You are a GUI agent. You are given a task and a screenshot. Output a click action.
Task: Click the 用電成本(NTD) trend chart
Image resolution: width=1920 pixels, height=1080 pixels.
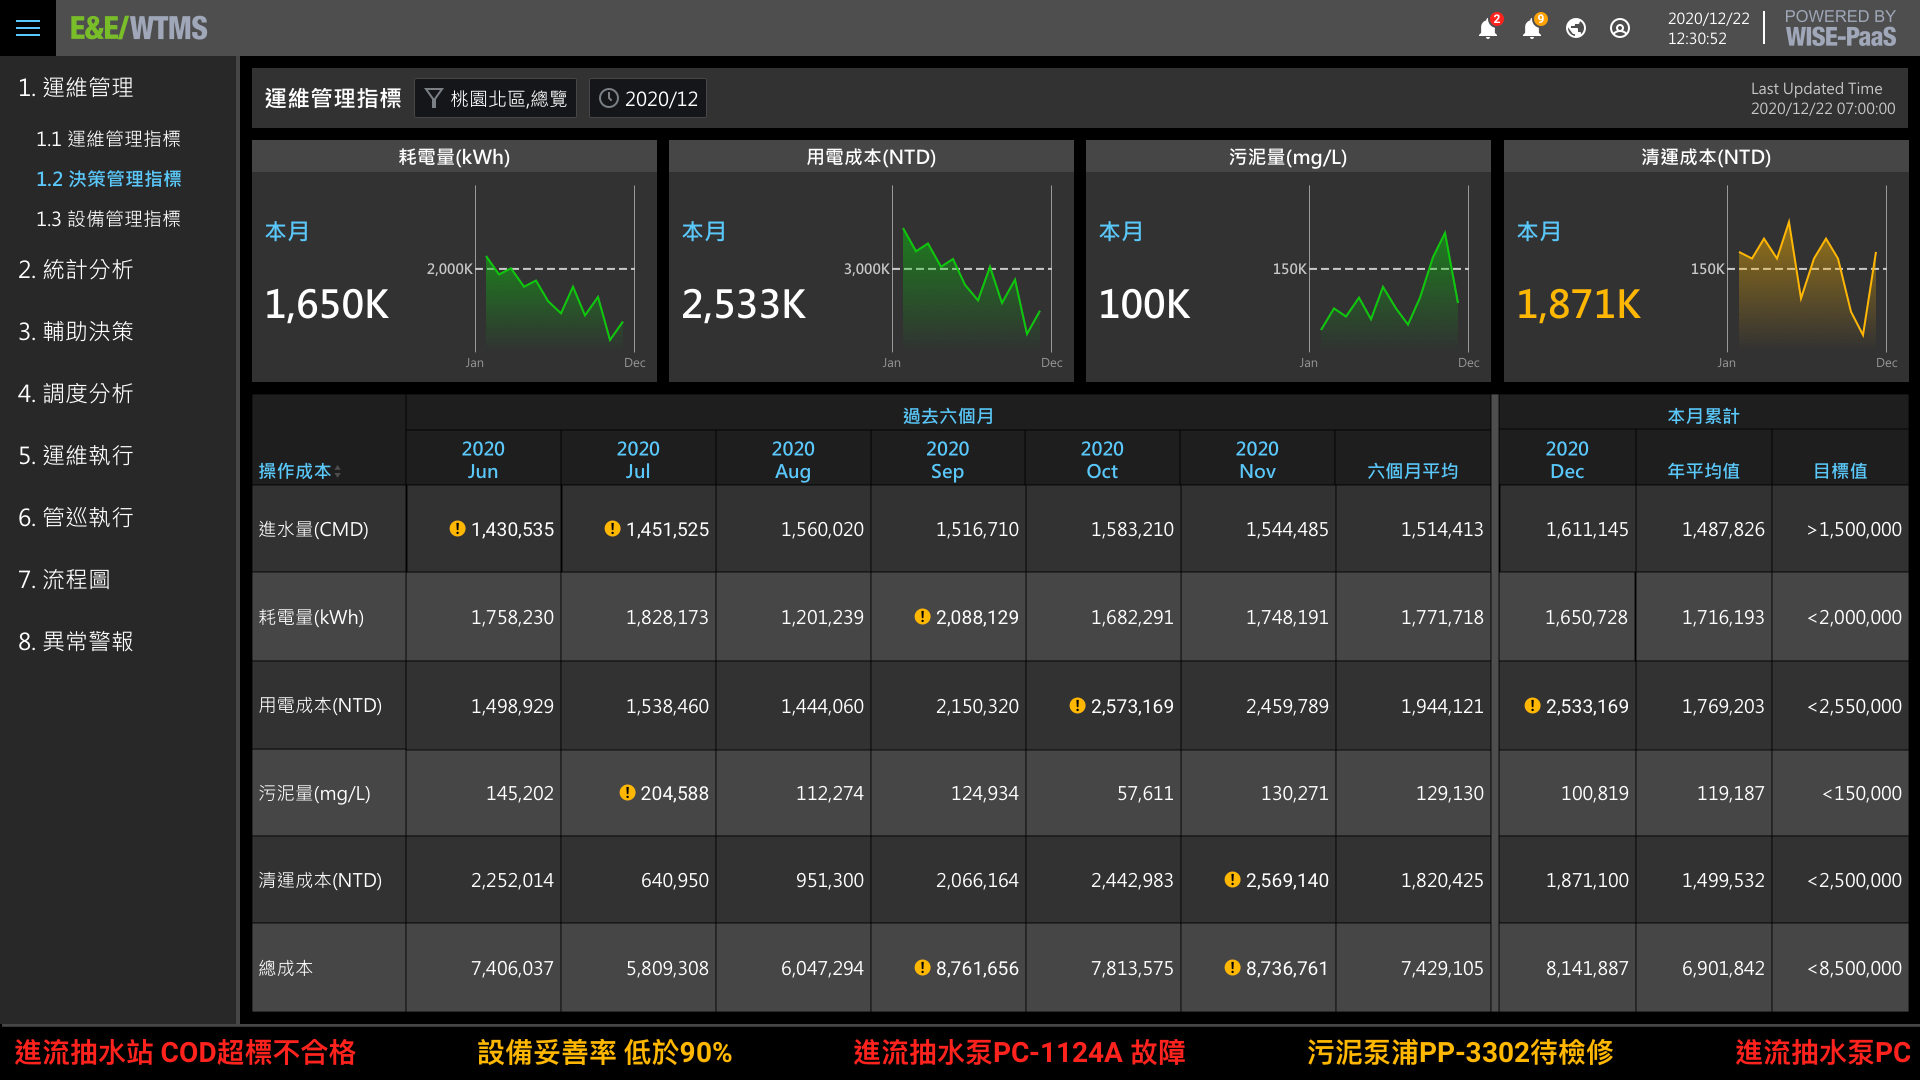point(972,270)
